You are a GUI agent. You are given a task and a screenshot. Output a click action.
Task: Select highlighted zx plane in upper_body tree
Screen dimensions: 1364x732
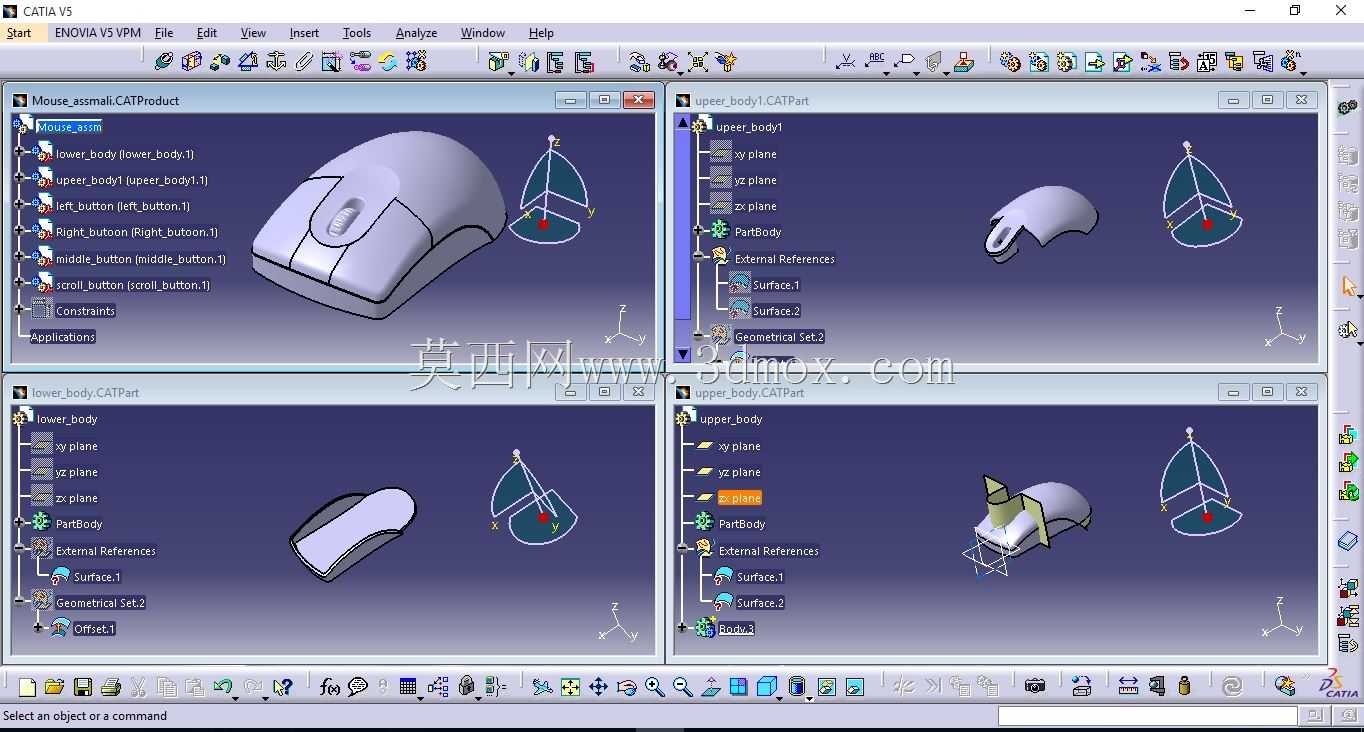(740, 498)
